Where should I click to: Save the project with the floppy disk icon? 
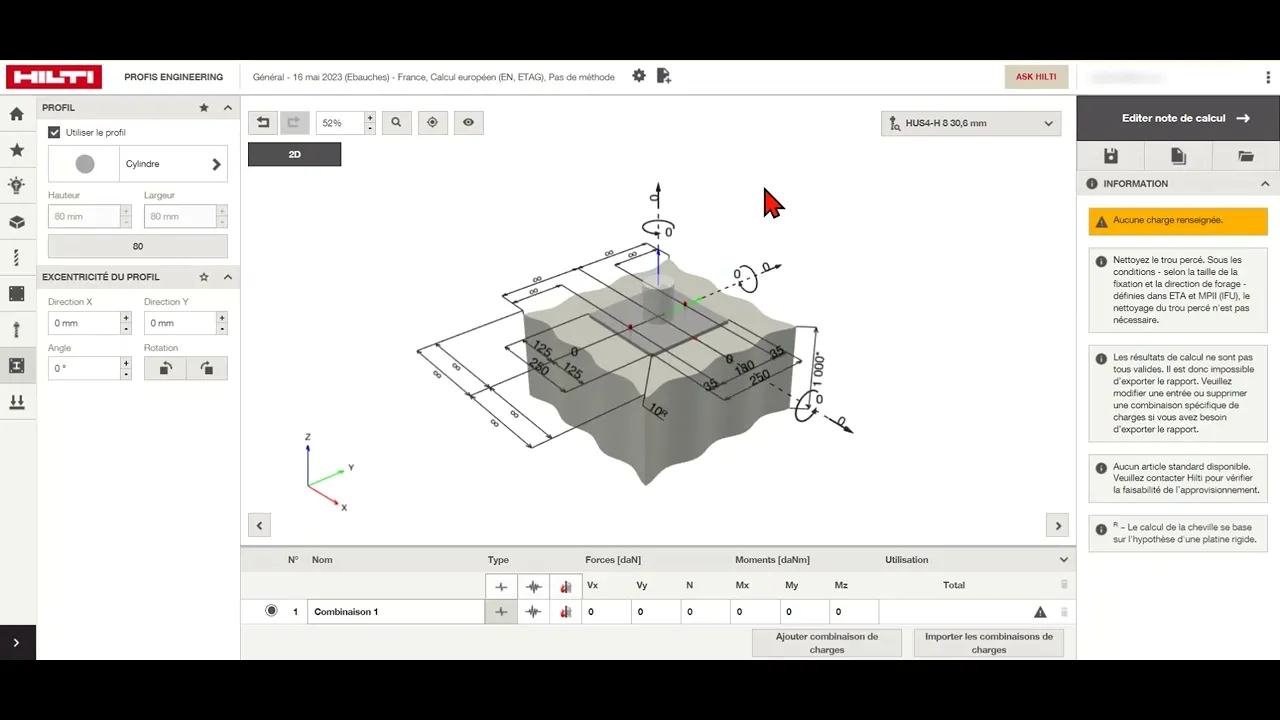coord(1110,156)
